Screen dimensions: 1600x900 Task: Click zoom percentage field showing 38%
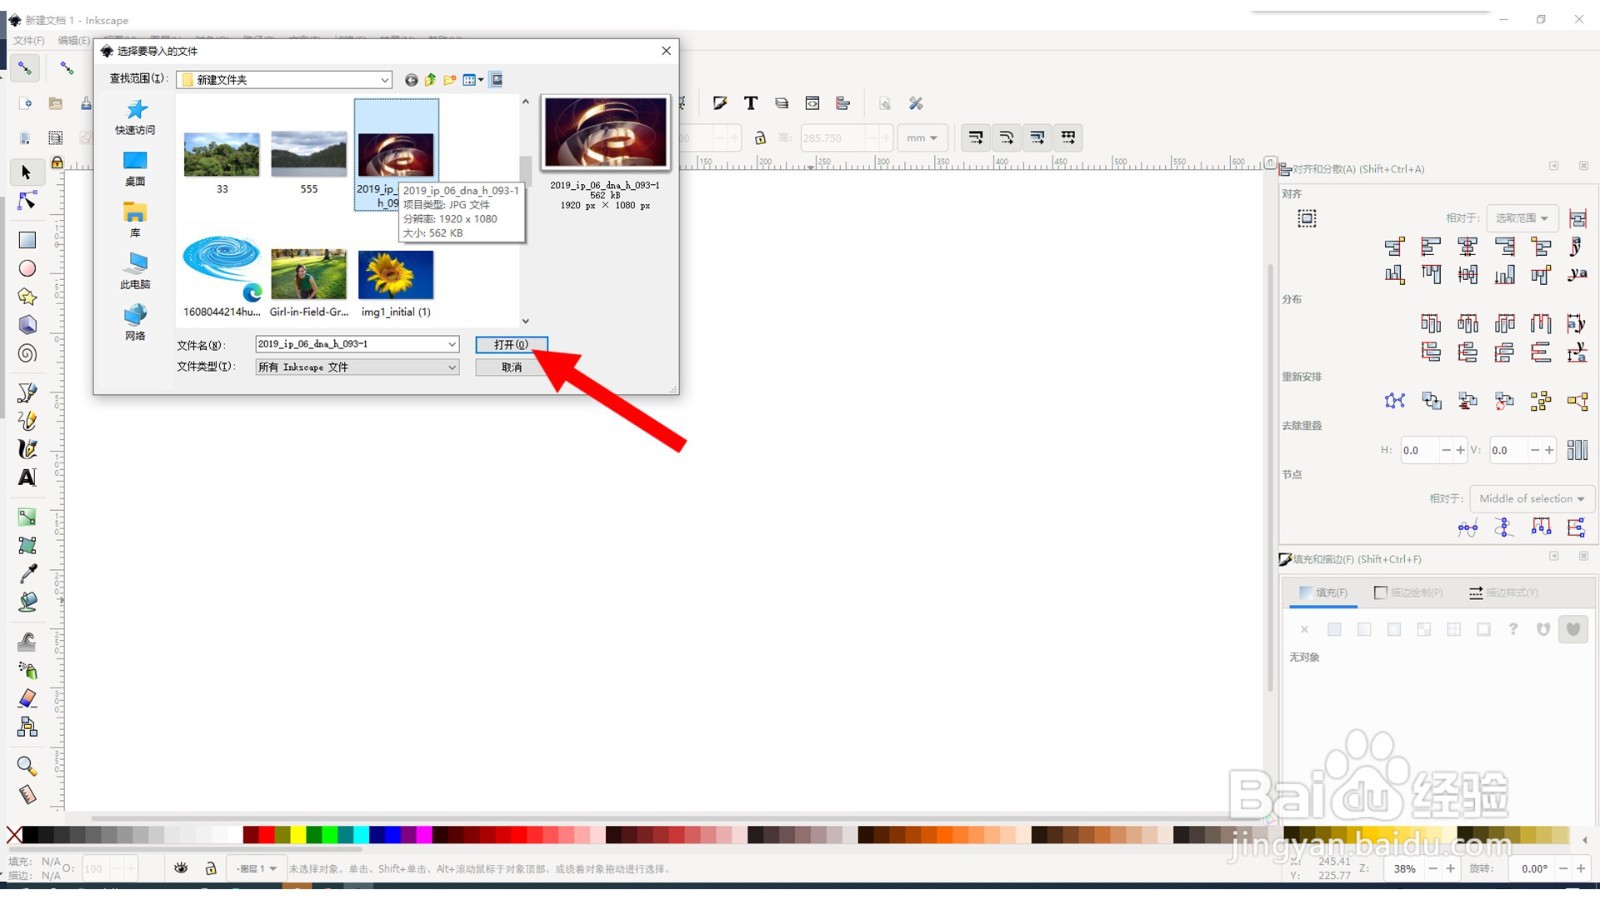pyautogui.click(x=1405, y=869)
